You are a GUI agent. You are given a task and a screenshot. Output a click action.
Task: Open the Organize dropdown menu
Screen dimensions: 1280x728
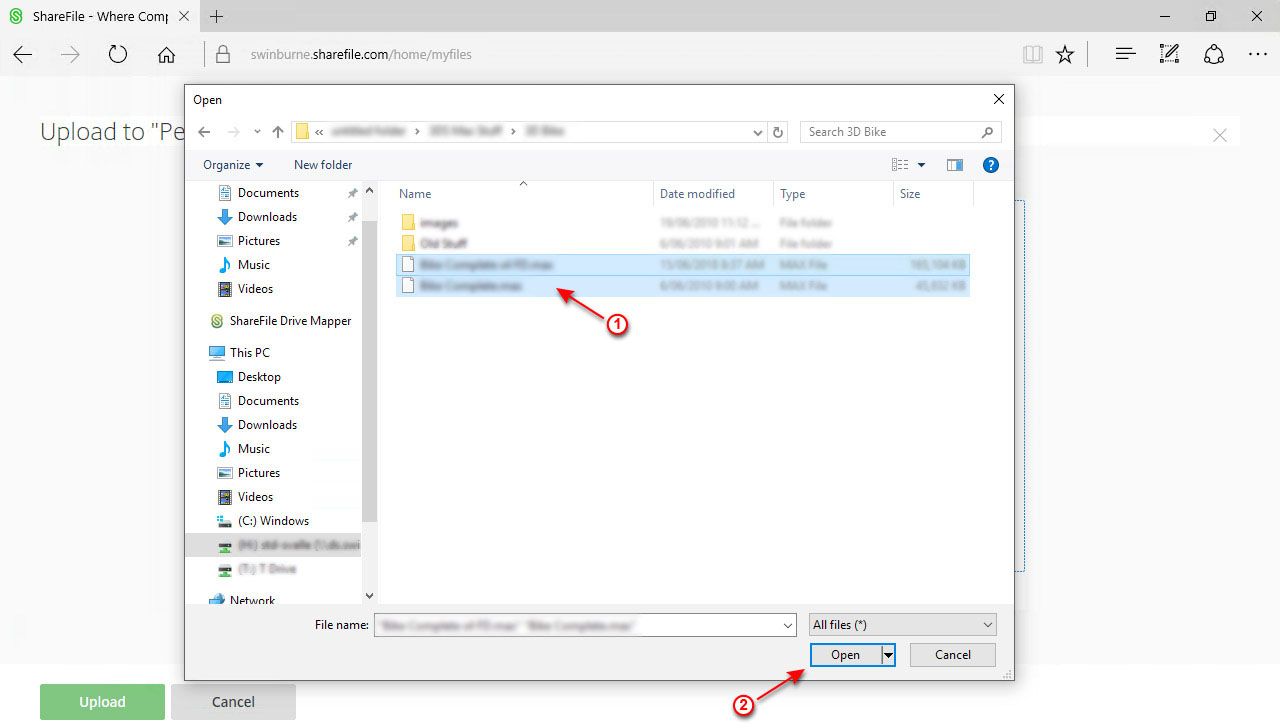coord(233,165)
